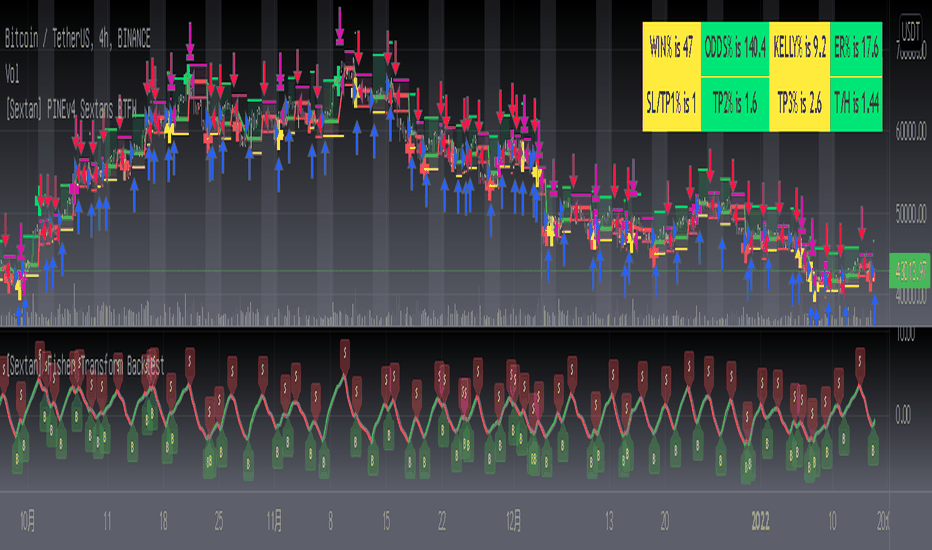Click the green ODDS% is 140.4 cell
932x550 pixels.
pyautogui.click(x=735, y=49)
